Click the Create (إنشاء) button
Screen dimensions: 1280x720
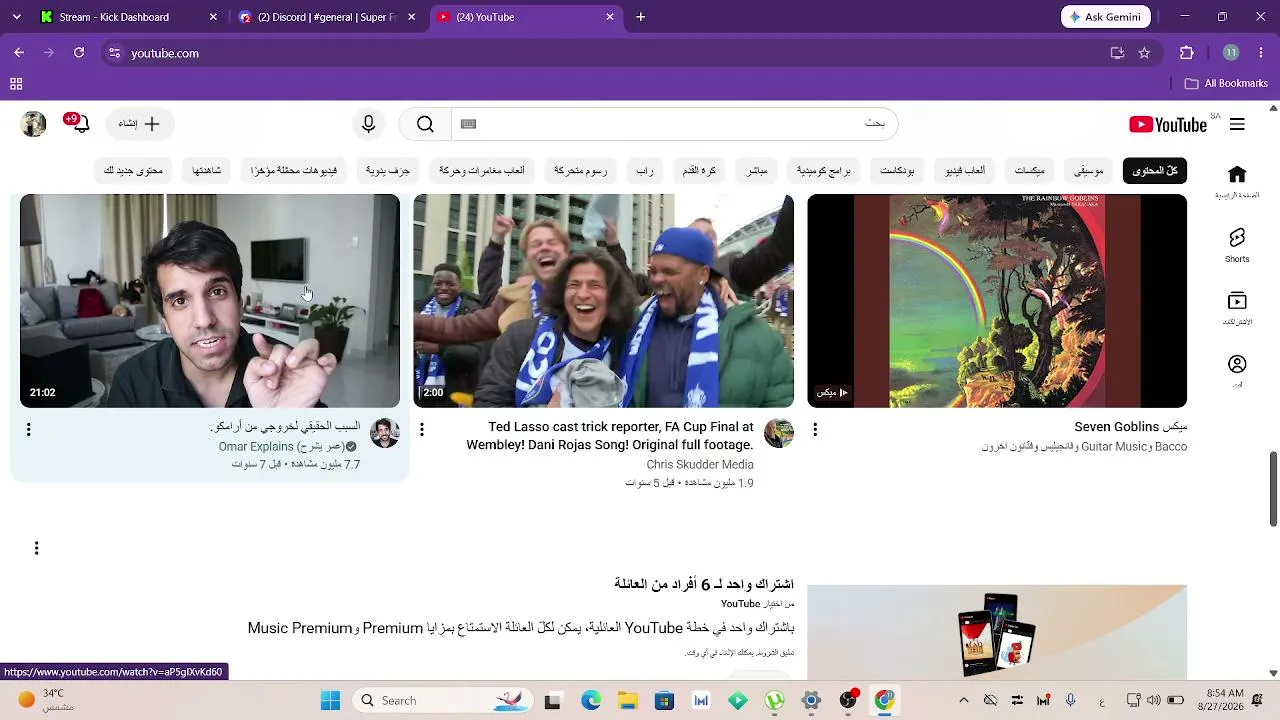139,124
